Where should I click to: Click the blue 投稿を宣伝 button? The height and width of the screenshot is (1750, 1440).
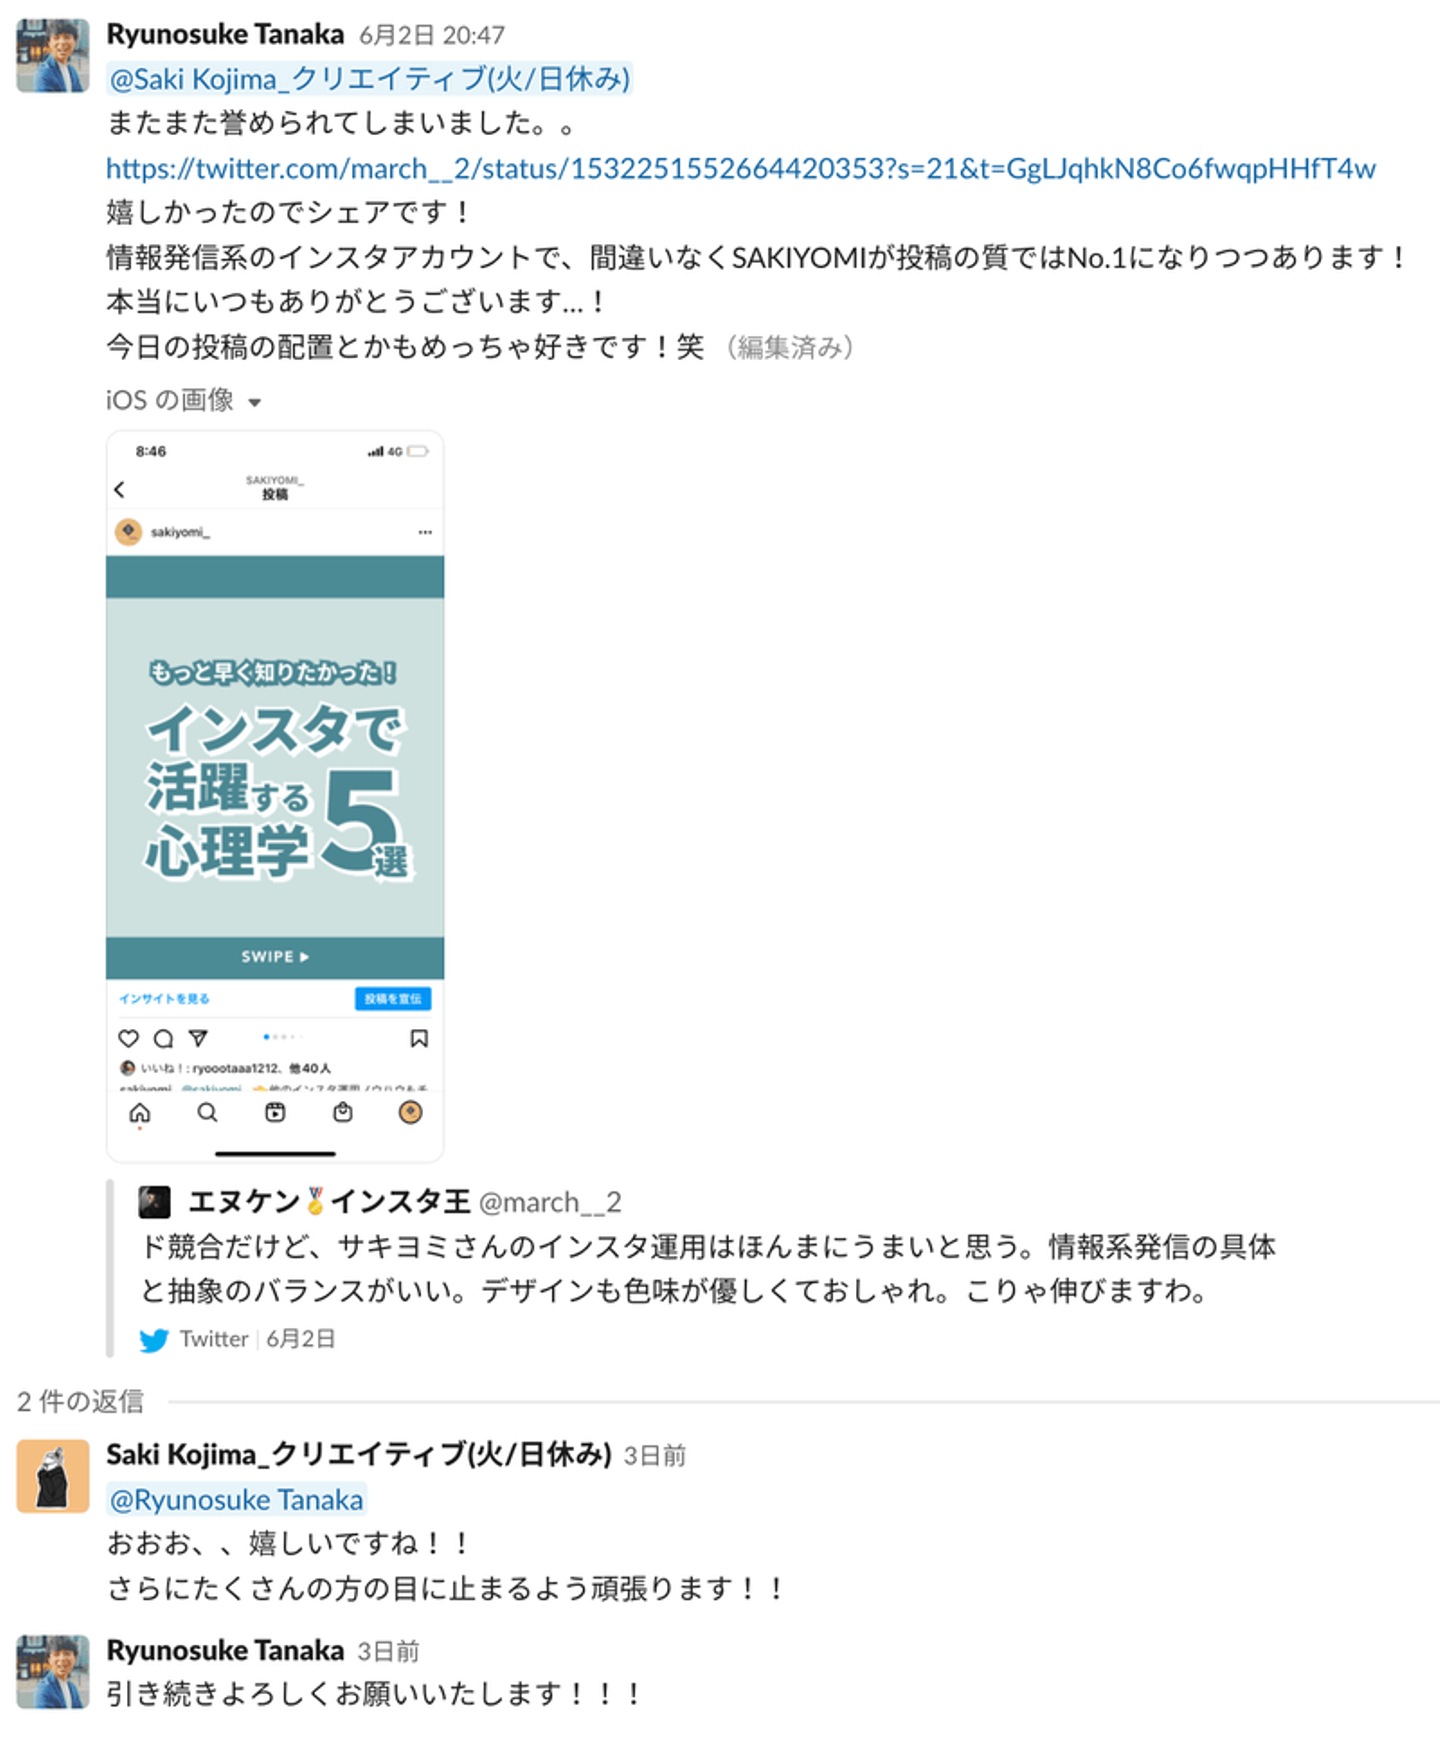393,999
